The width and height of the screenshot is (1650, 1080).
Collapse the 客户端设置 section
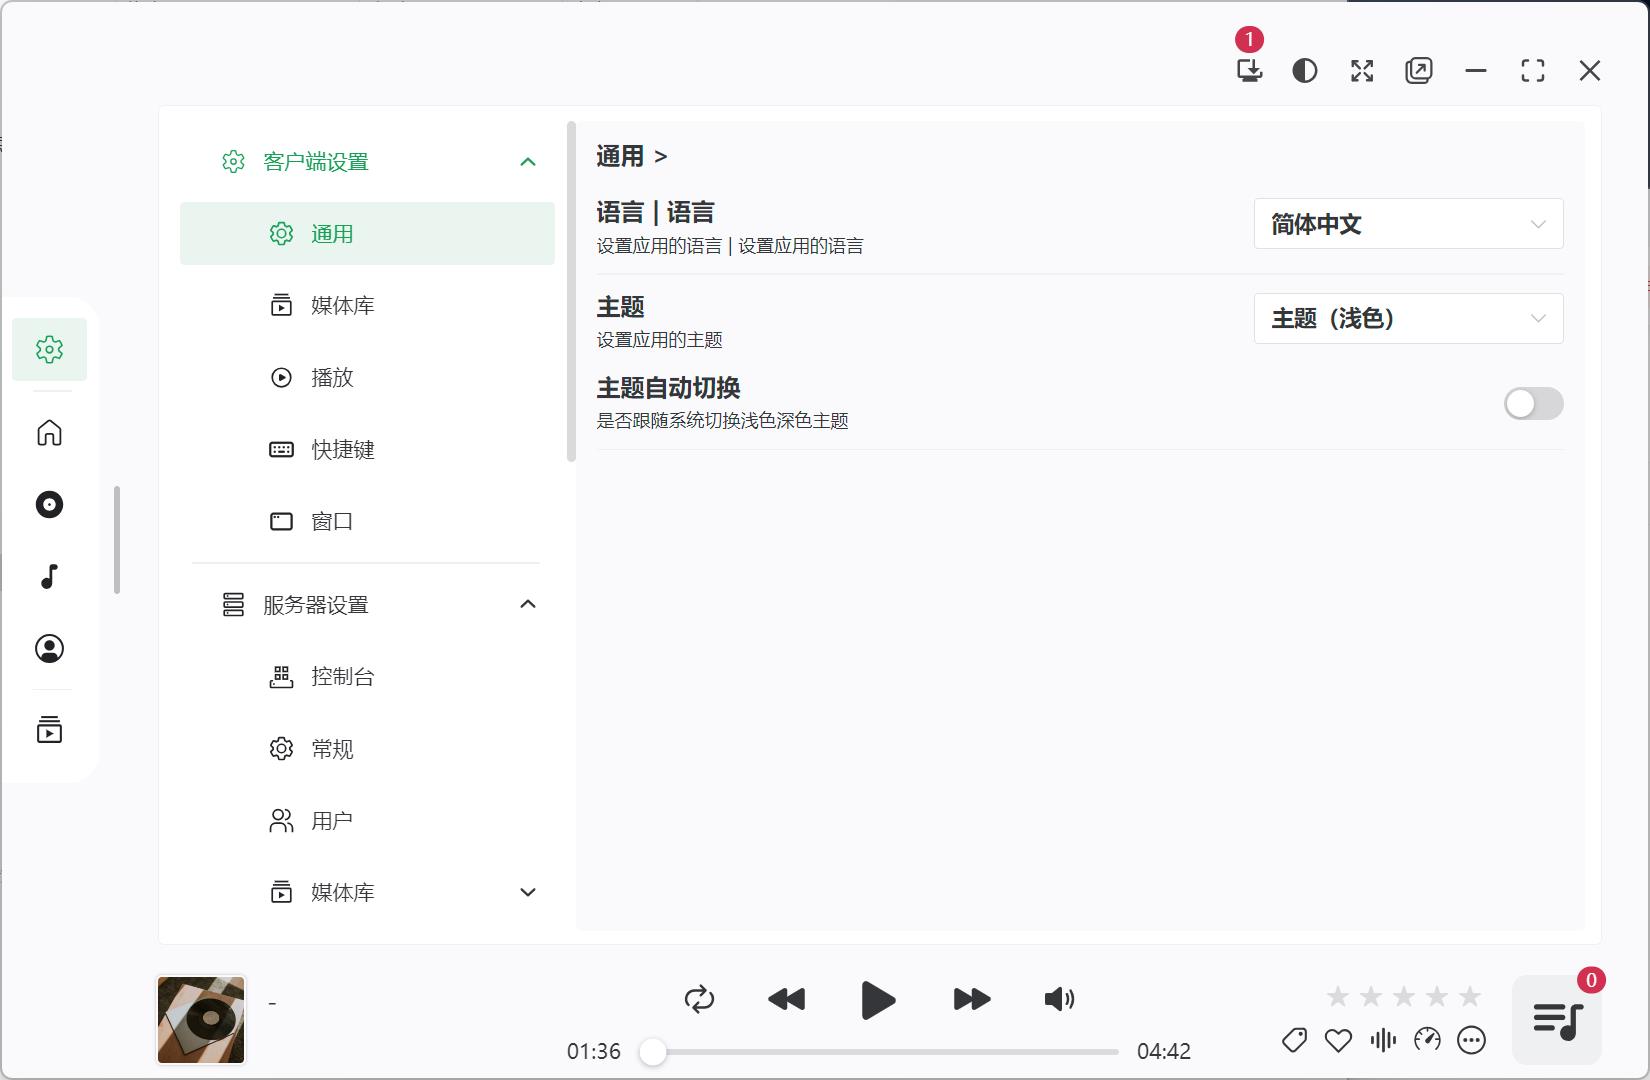[528, 161]
